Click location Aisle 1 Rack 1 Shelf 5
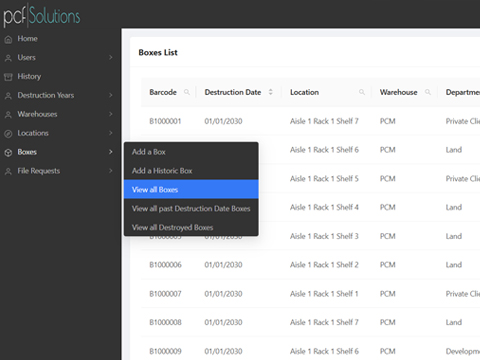The height and width of the screenshot is (360, 480). [x=324, y=179]
